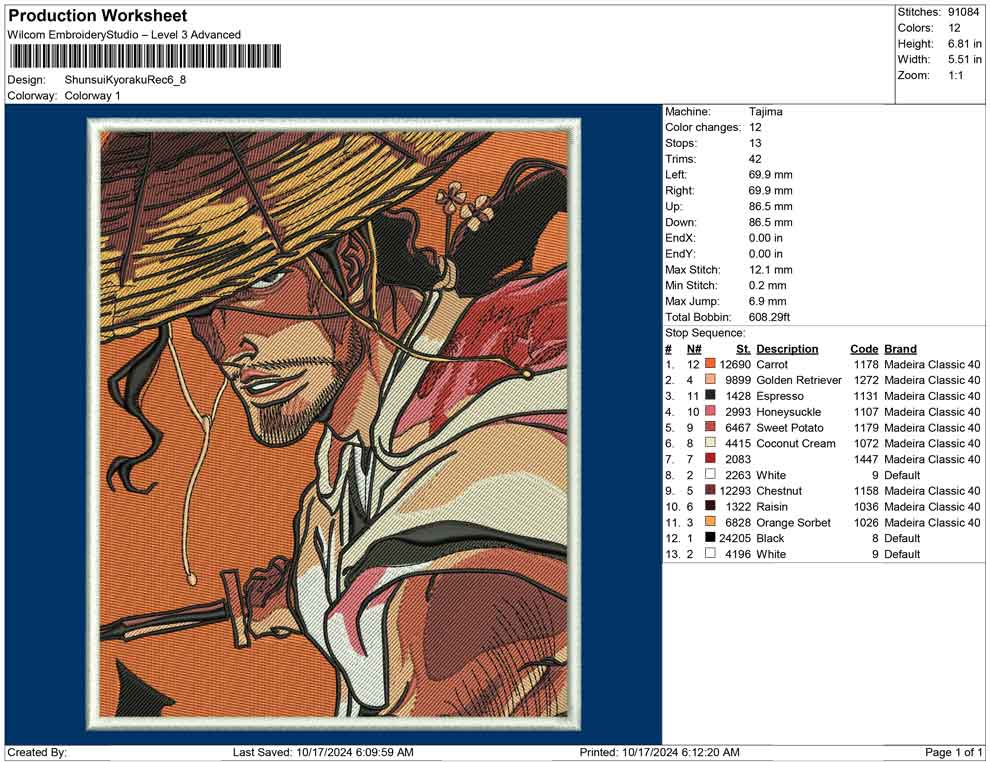Select the Right value 69.9 mm
The image size is (990, 762).
[770, 191]
